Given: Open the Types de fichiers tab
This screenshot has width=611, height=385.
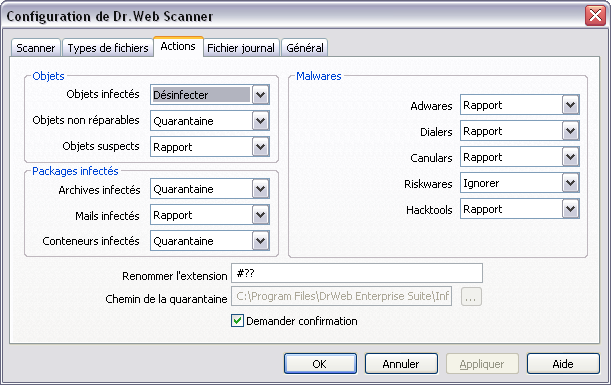Looking at the screenshot, I should (108, 48).
